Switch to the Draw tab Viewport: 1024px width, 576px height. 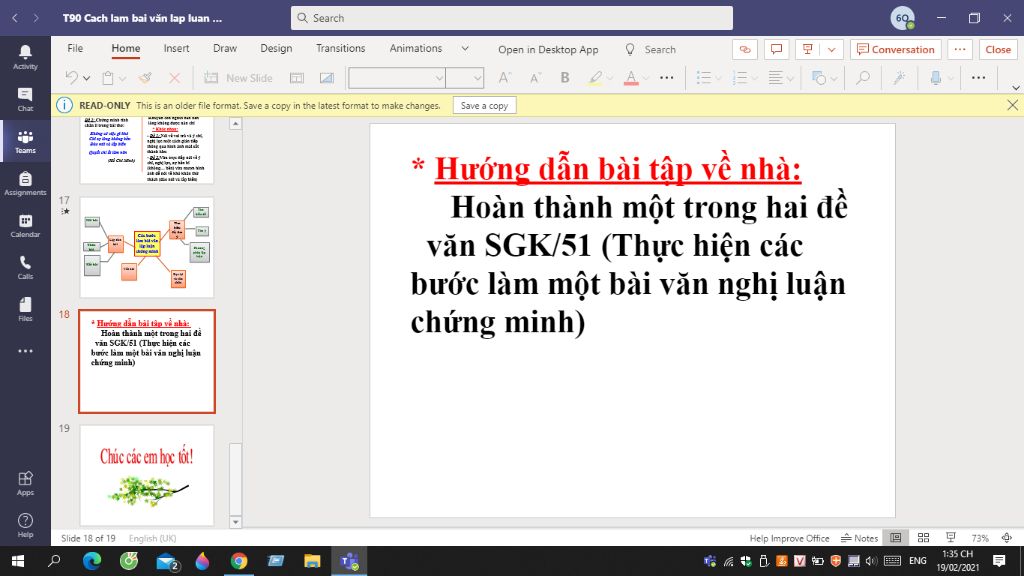coord(225,48)
